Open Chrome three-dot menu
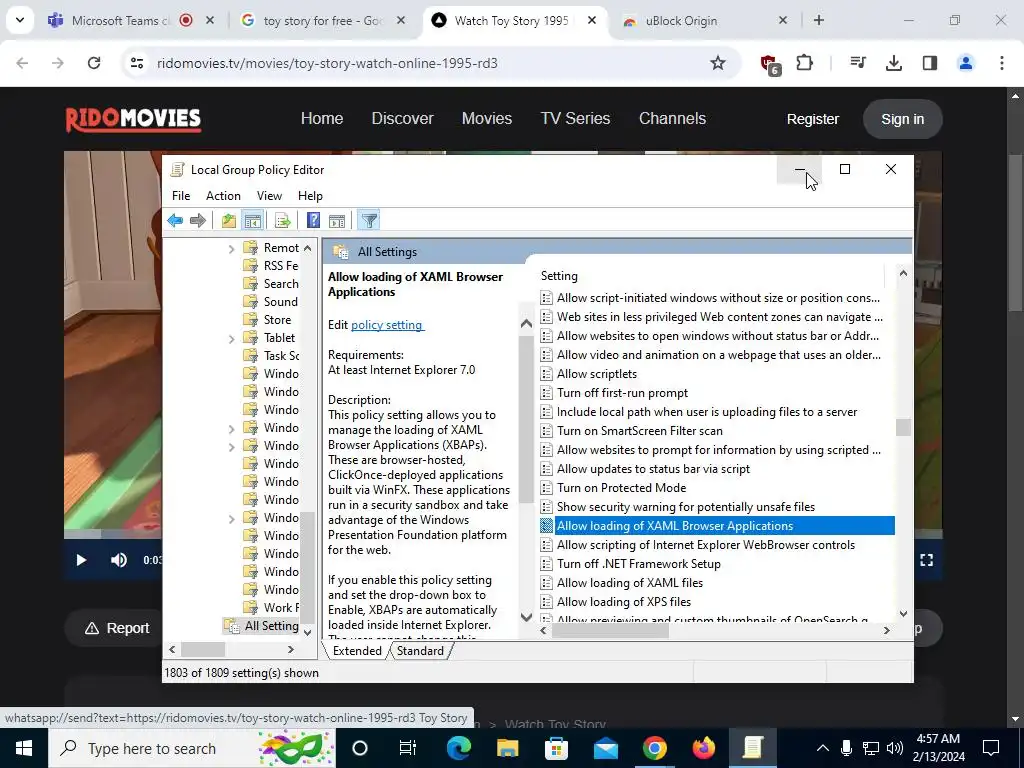 click(x=1002, y=63)
